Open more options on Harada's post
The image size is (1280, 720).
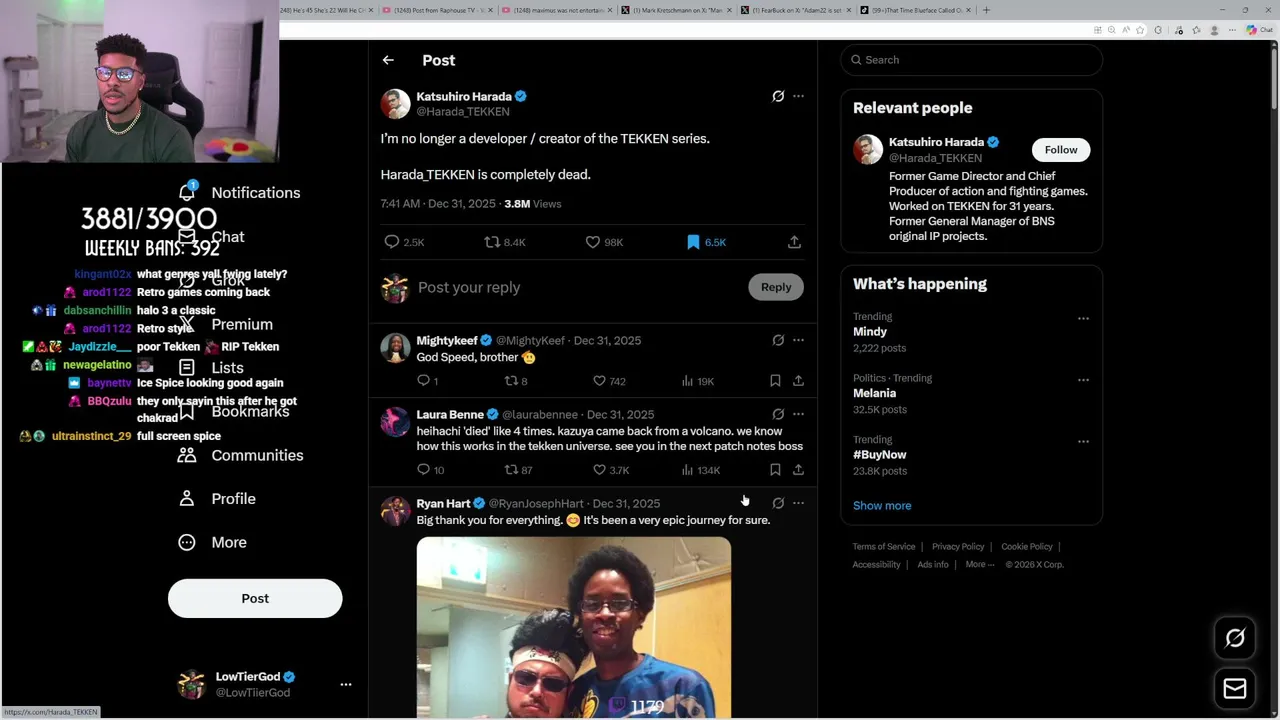coord(798,96)
